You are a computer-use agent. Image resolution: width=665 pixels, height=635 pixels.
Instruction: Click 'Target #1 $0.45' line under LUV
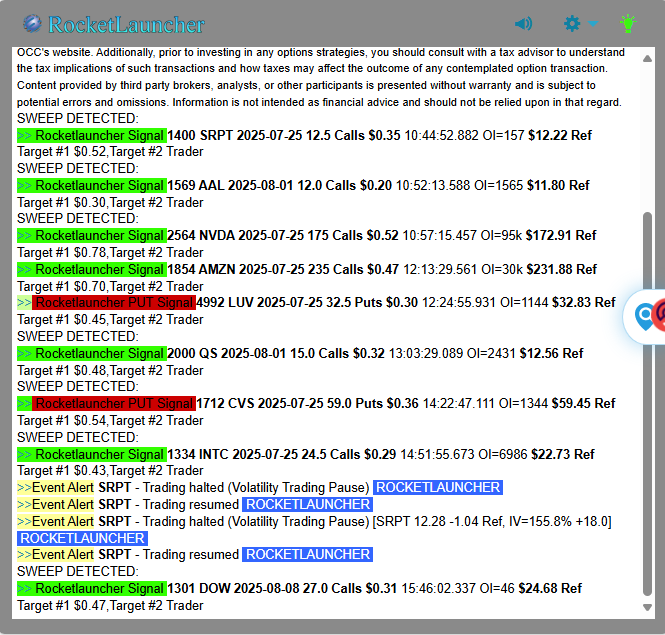tap(110, 319)
